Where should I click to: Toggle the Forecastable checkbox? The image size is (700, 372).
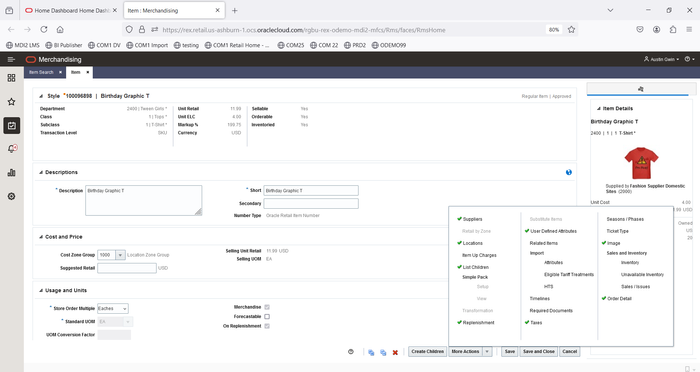click(267, 317)
